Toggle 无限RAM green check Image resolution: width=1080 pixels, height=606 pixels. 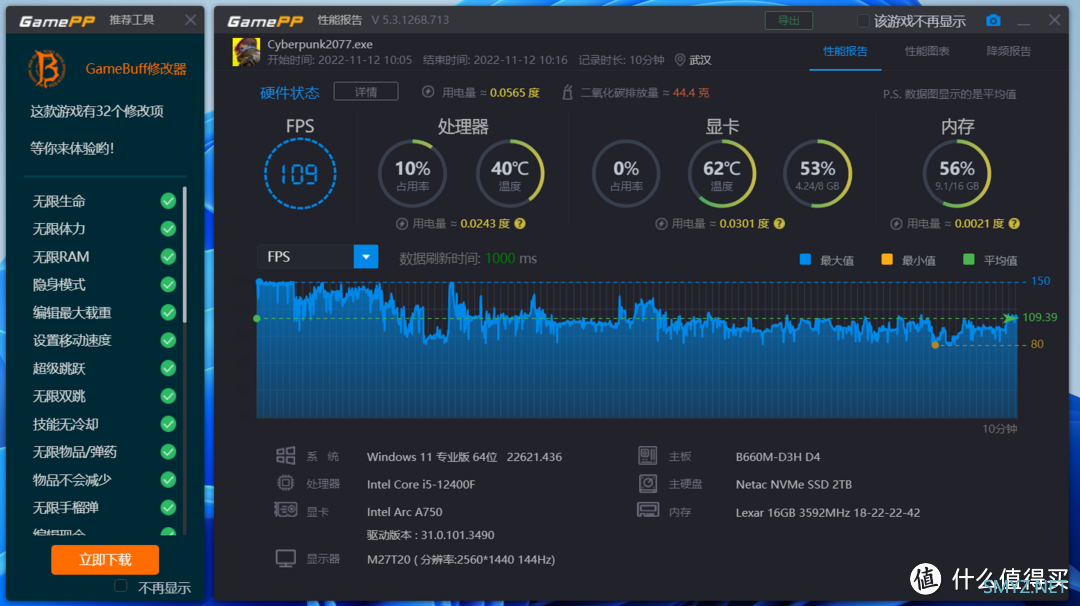pyautogui.click(x=168, y=257)
